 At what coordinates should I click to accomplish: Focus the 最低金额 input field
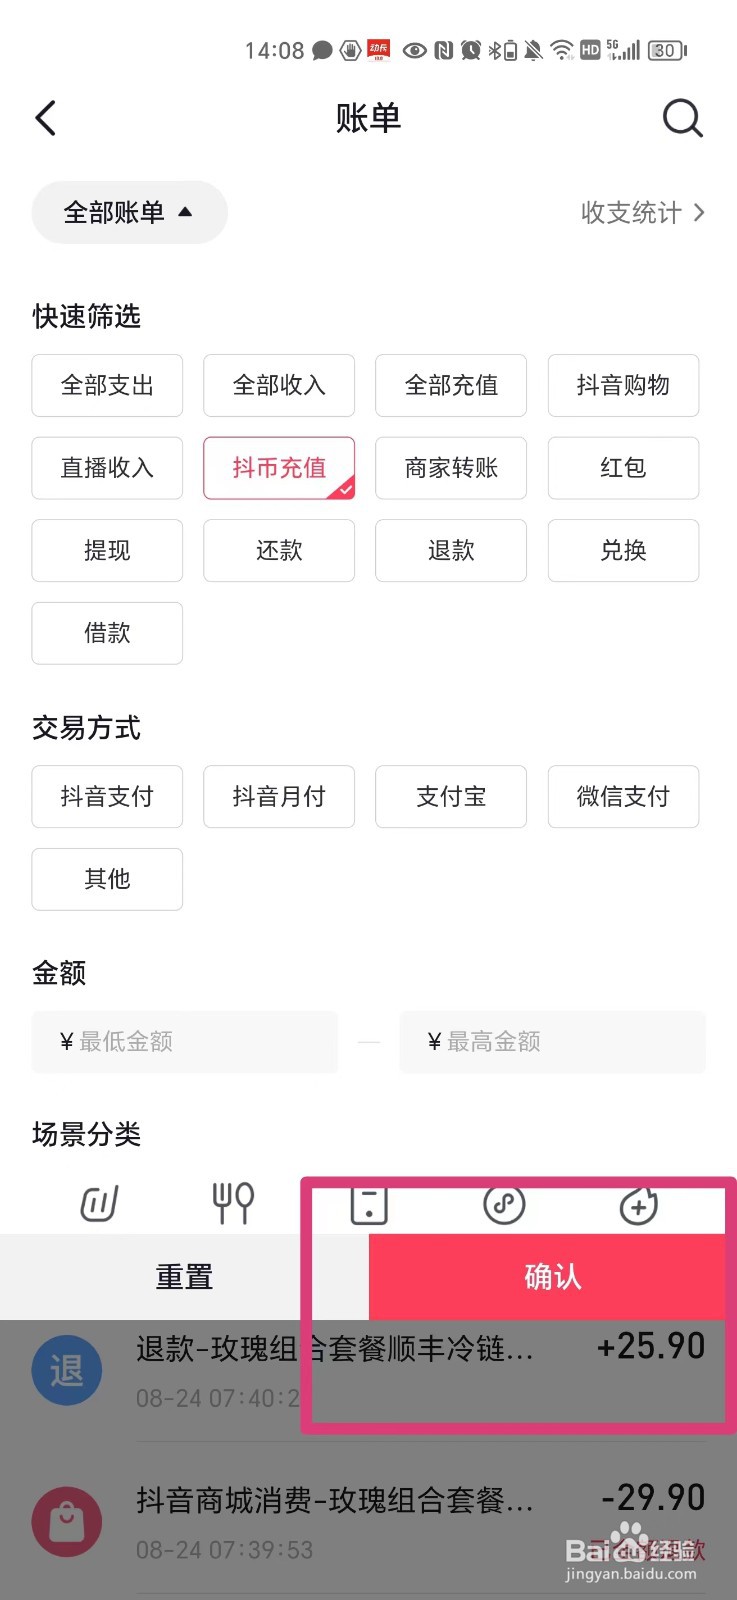click(x=185, y=1042)
